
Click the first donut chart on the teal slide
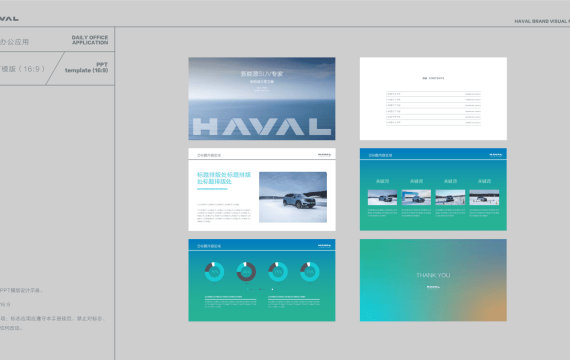coord(214,272)
